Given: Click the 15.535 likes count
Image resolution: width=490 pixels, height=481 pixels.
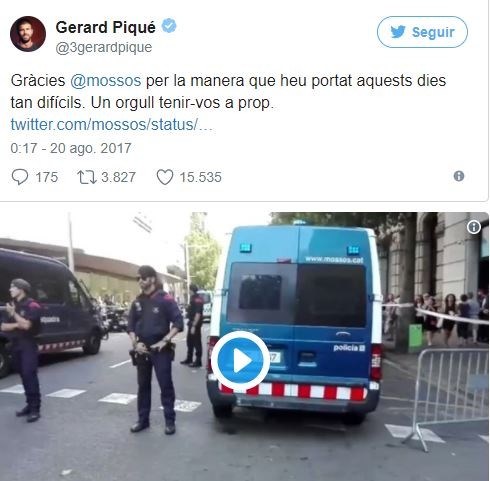Looking at the screenshot, I should pyautogui.click(x=200, y=177).
